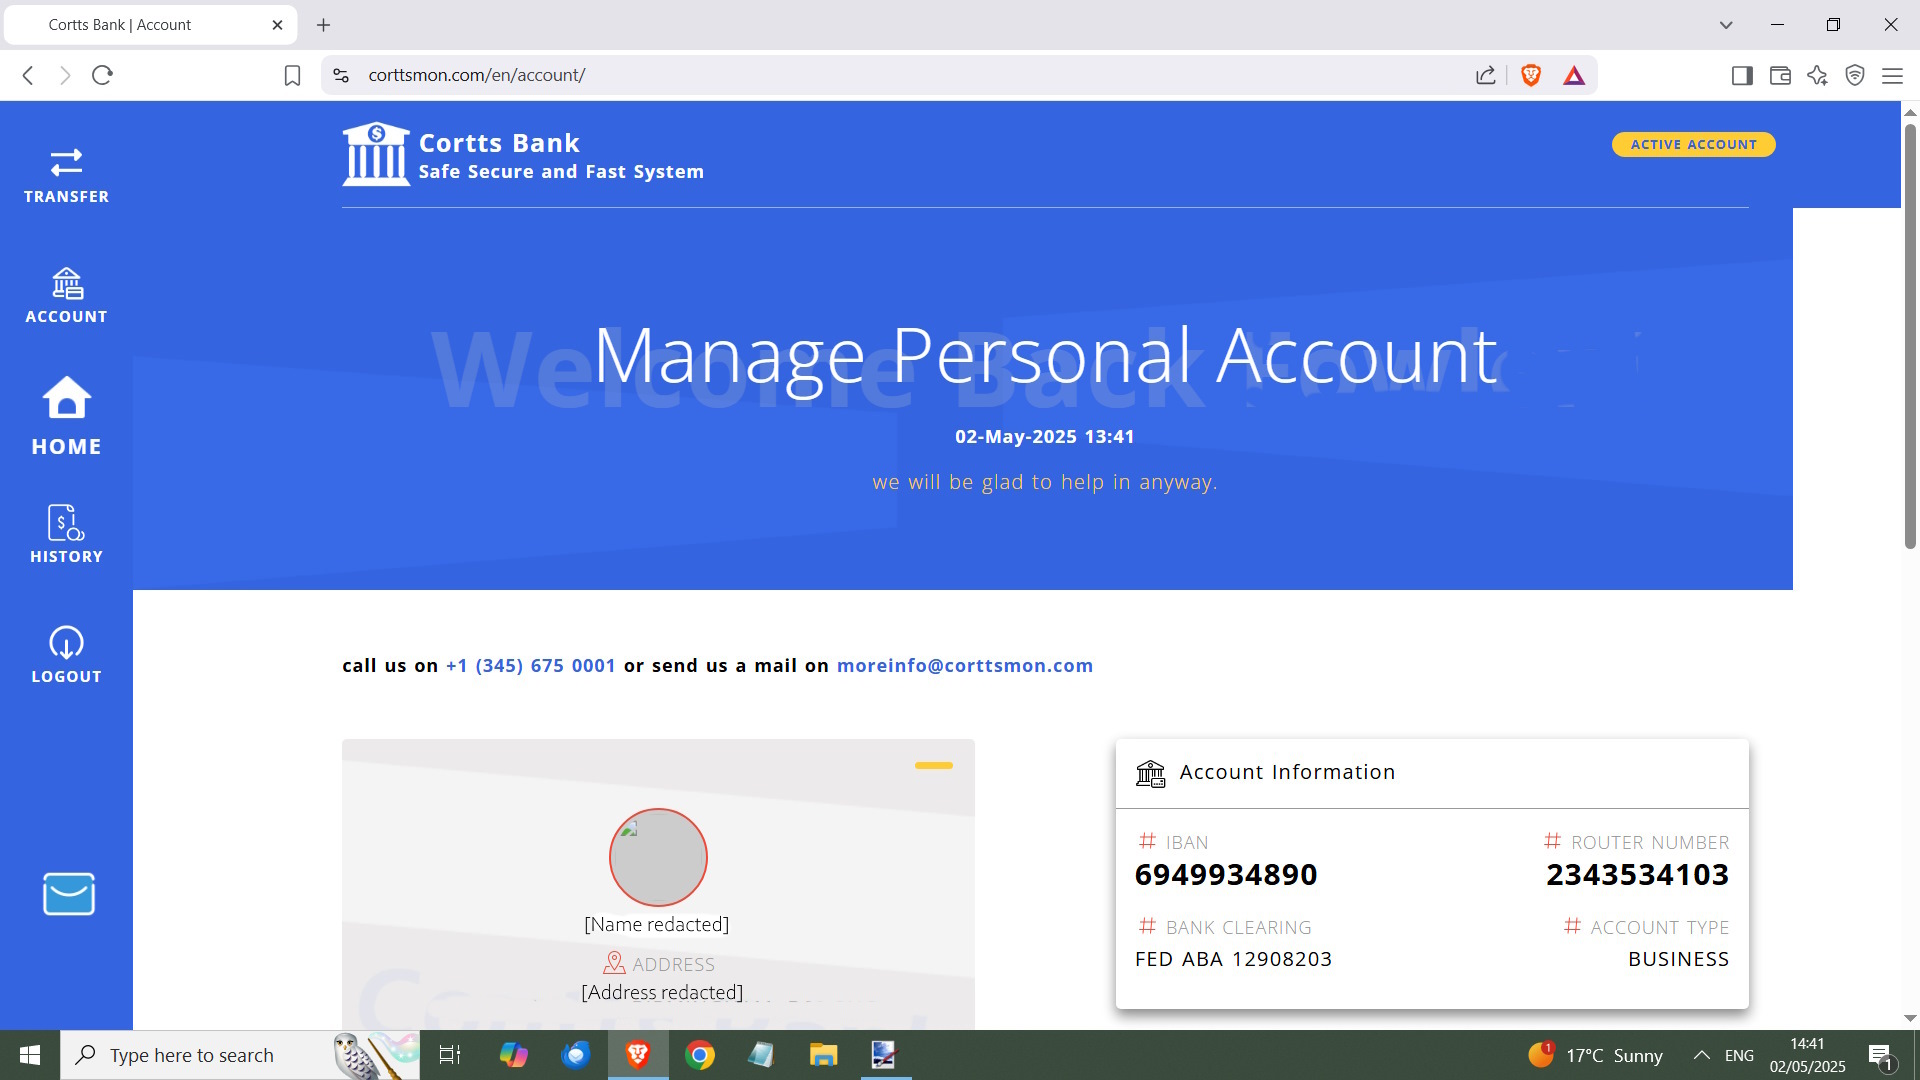Image resolution: width=1920 pixels, height=1080 pixels.
Task: Click the Account bank icon in sidebar
Action: (x=66, y=295)
